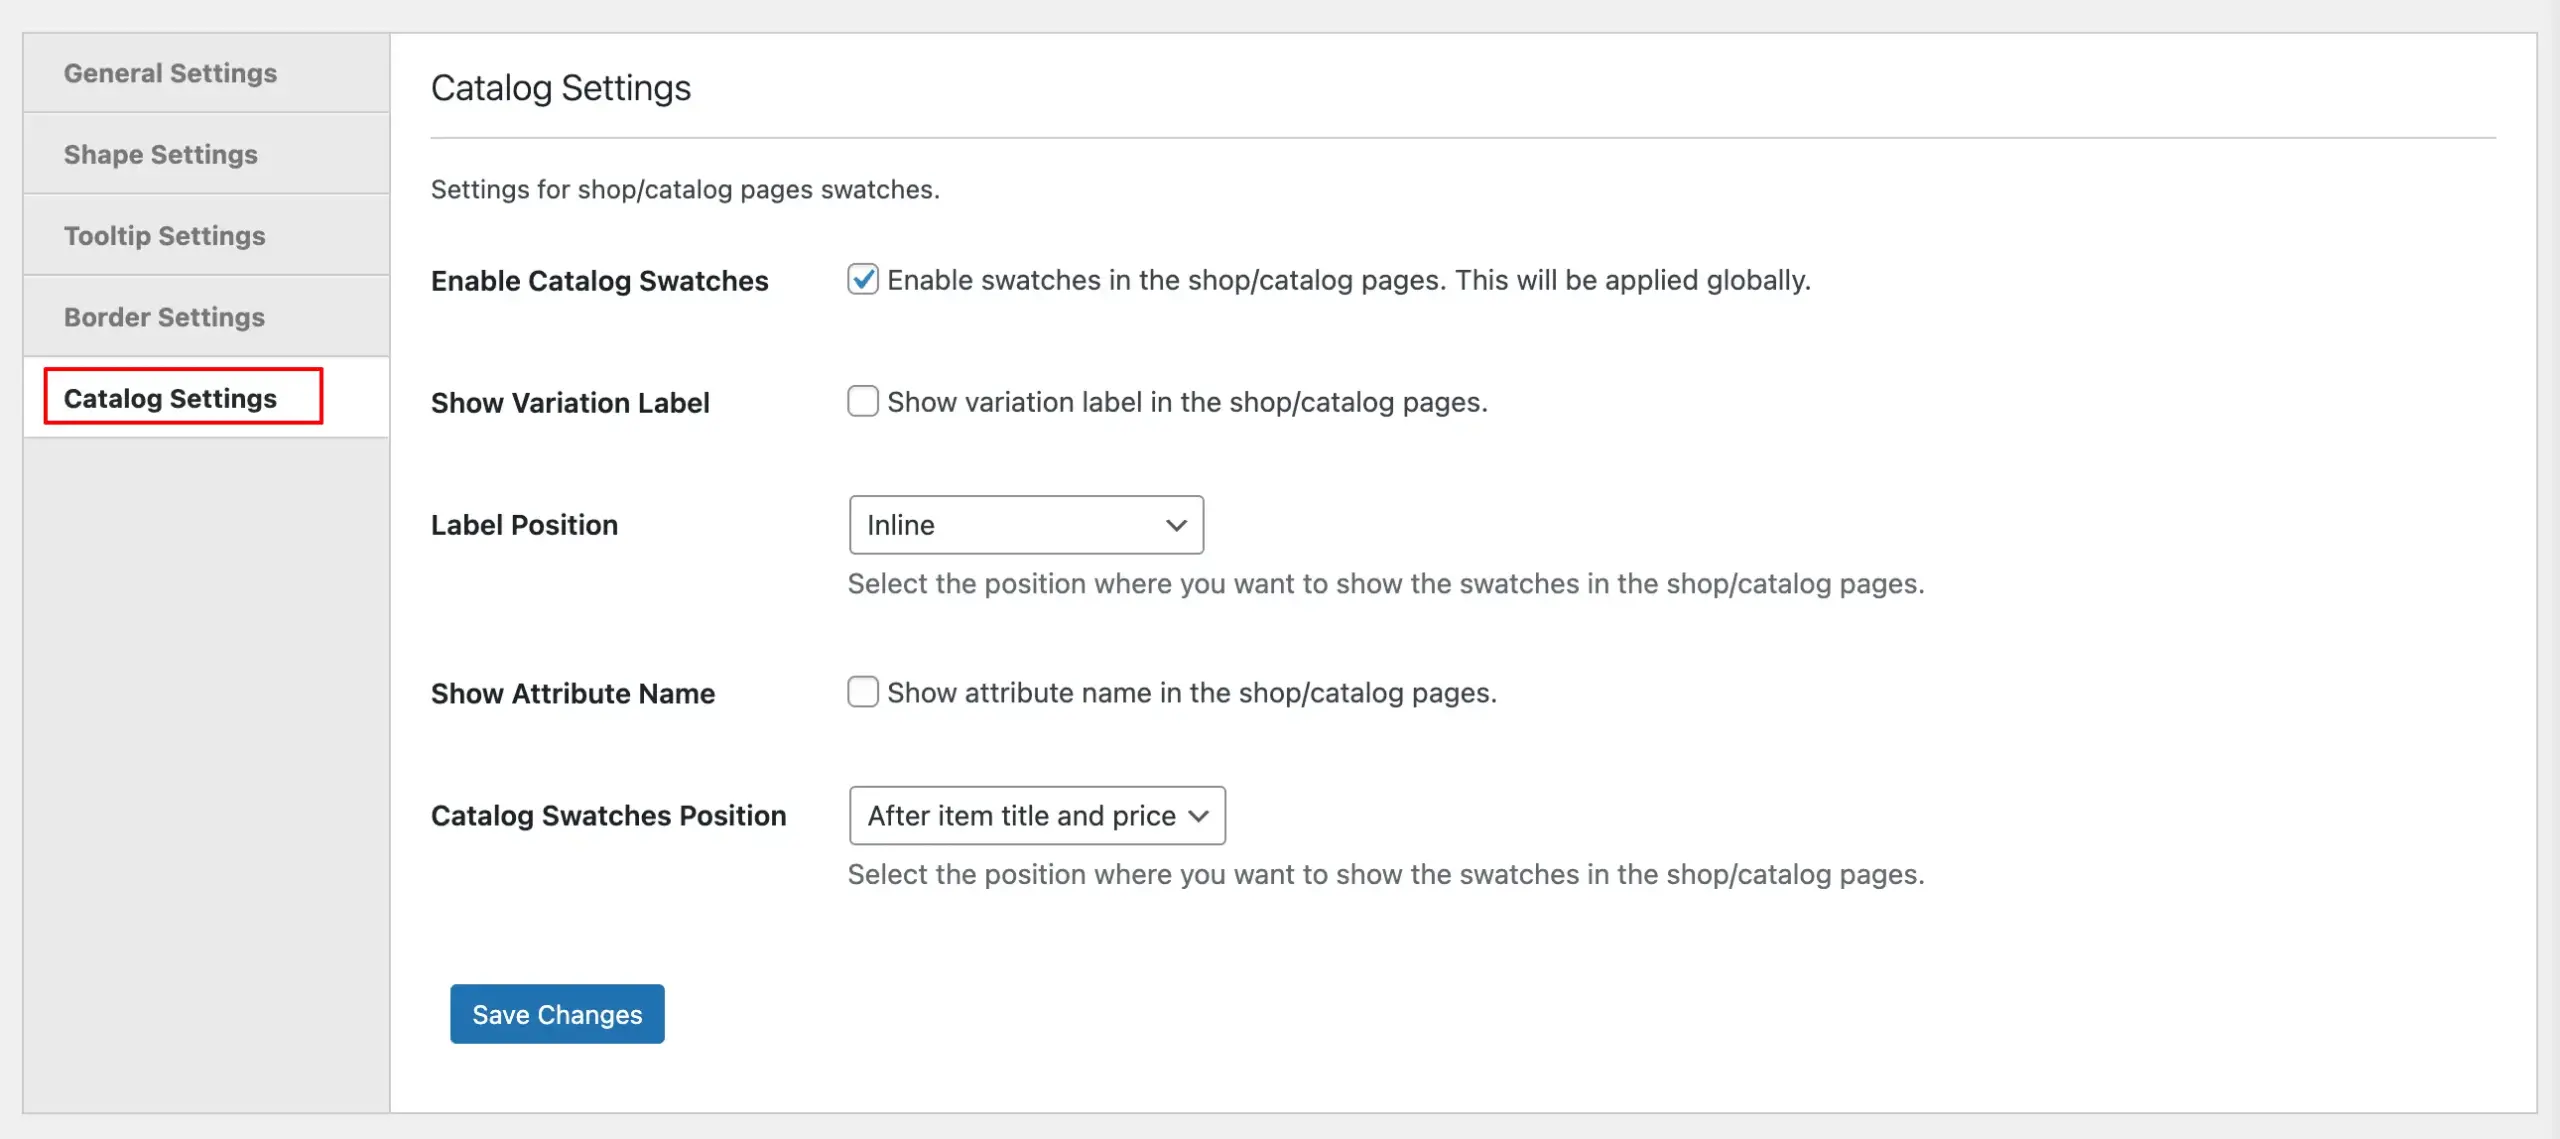Click the Catalog Settings tab
This screenshot has height=1139, width=2560.
pos(170,398)
